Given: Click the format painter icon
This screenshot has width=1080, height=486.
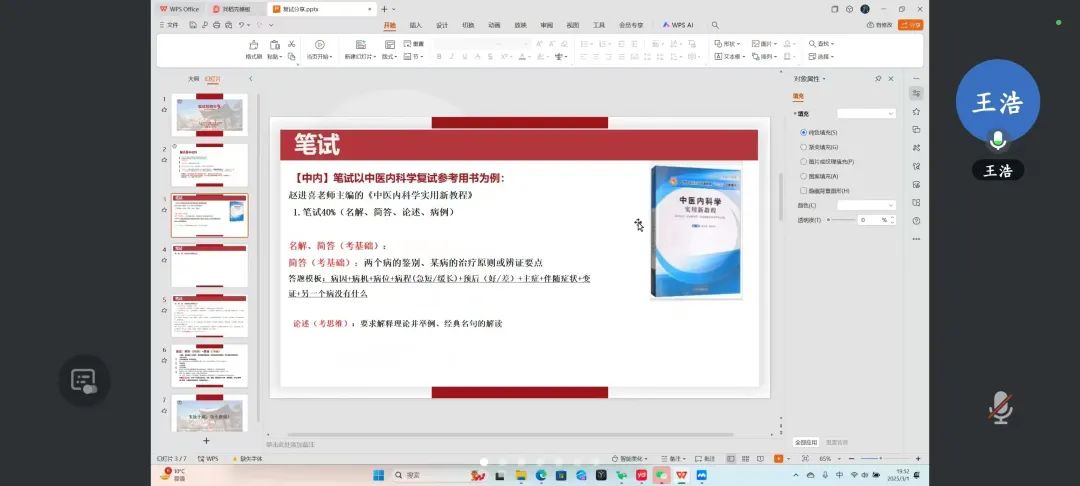Looking at the screenshot, I should point(253,45).
